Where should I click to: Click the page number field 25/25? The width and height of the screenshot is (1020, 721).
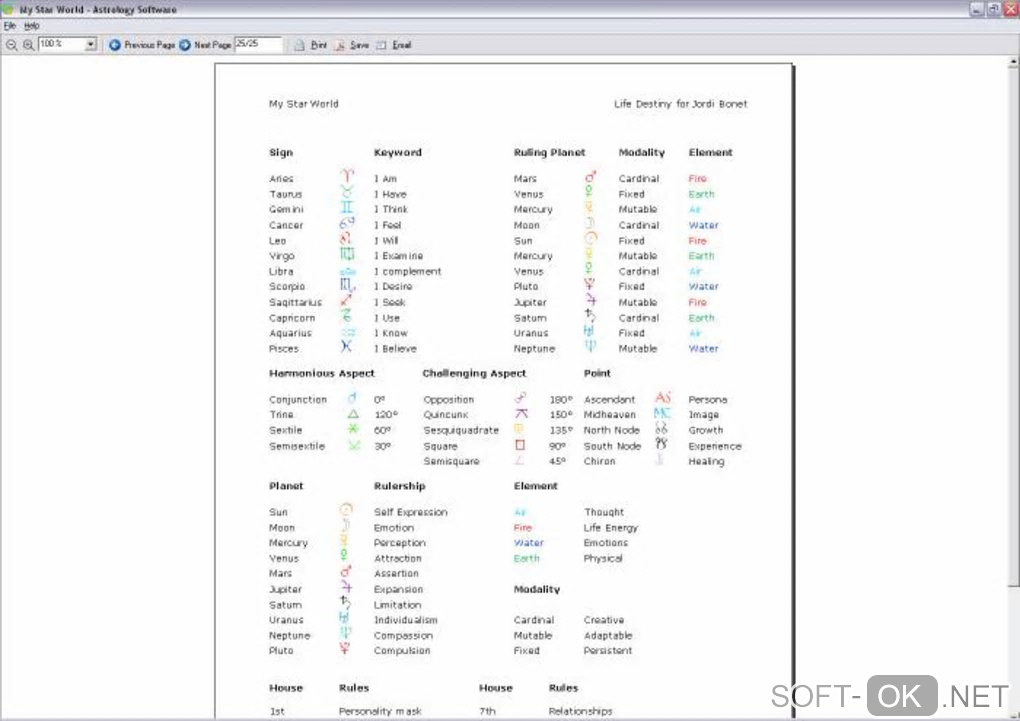point(258,44)
